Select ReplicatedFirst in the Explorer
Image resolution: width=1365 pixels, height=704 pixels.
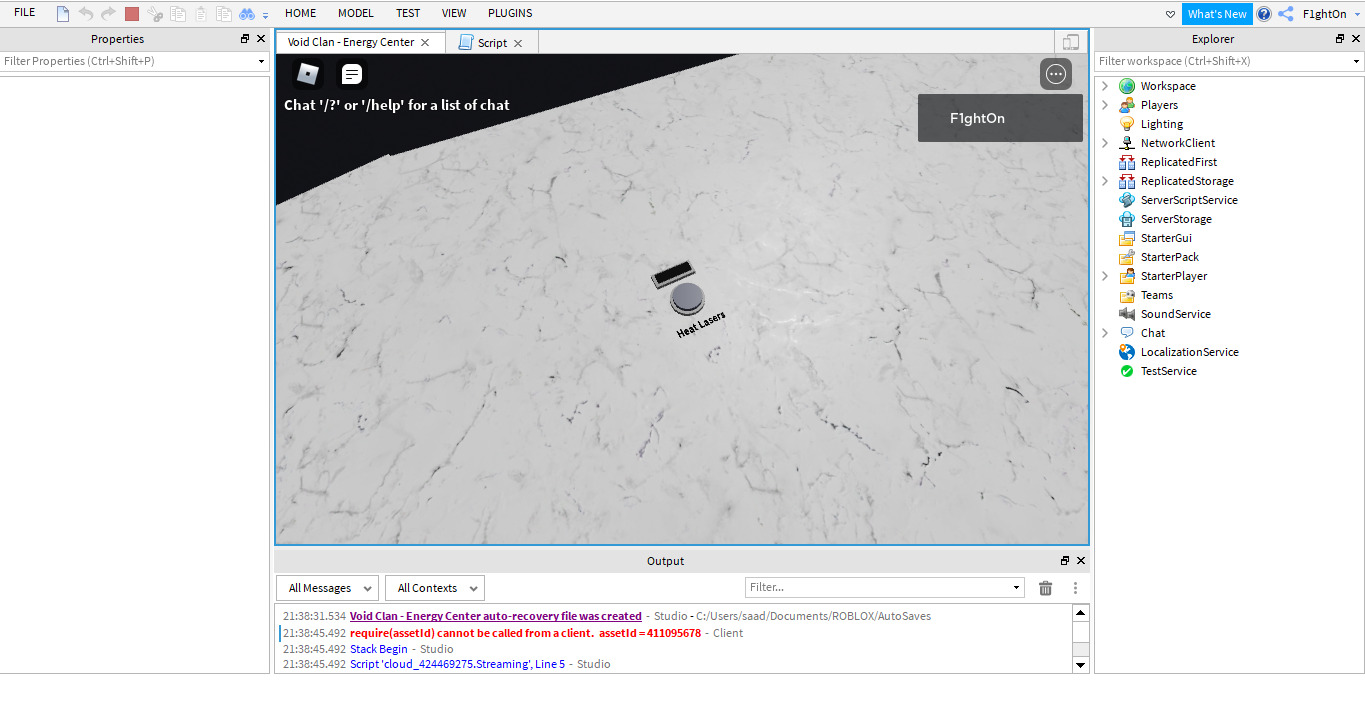pyautogui.click(x=1178, y=162)
